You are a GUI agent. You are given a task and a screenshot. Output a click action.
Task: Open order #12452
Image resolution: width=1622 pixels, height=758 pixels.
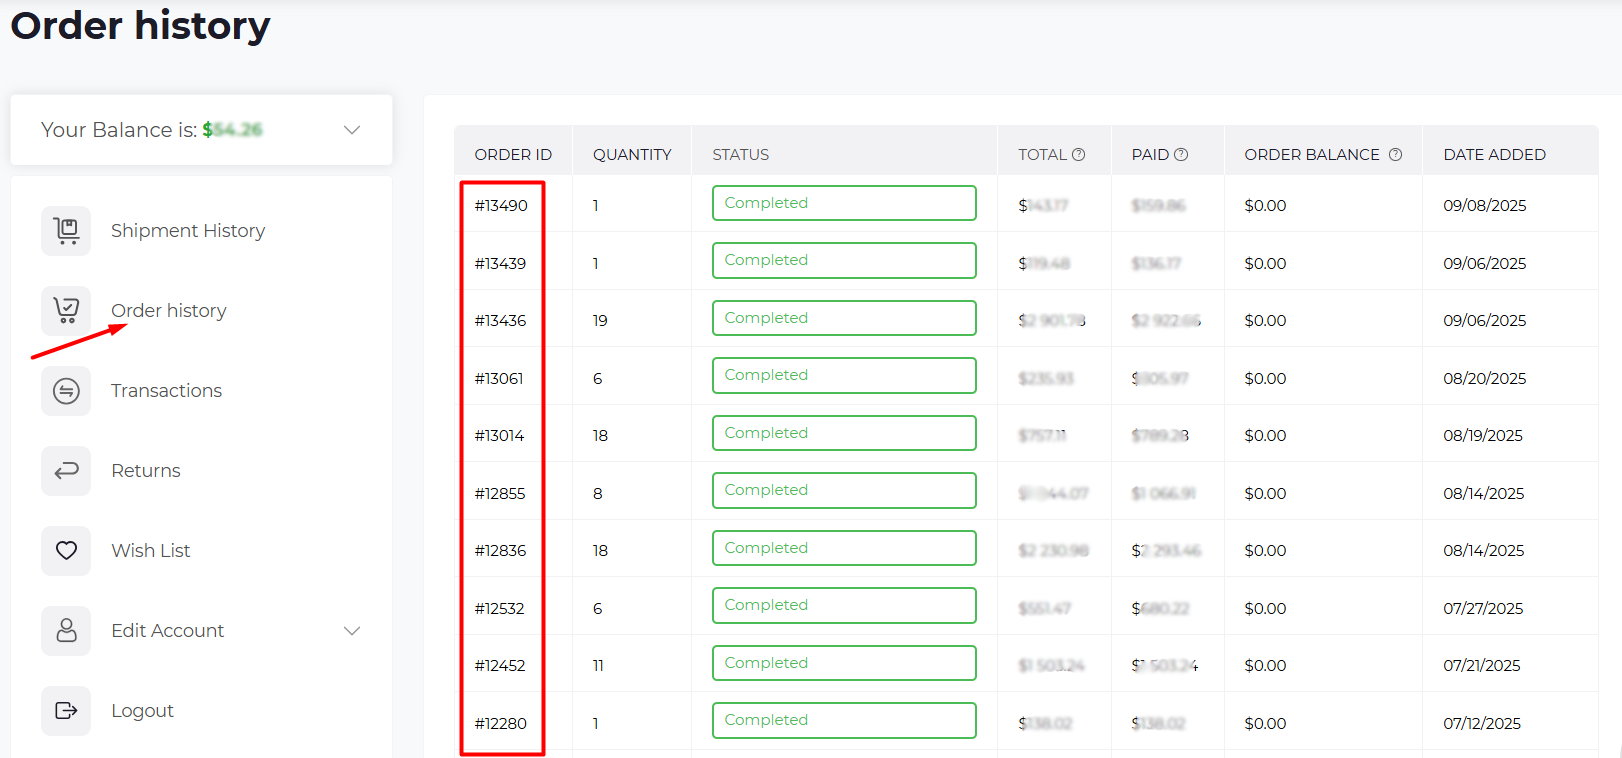tap(500, 666)
